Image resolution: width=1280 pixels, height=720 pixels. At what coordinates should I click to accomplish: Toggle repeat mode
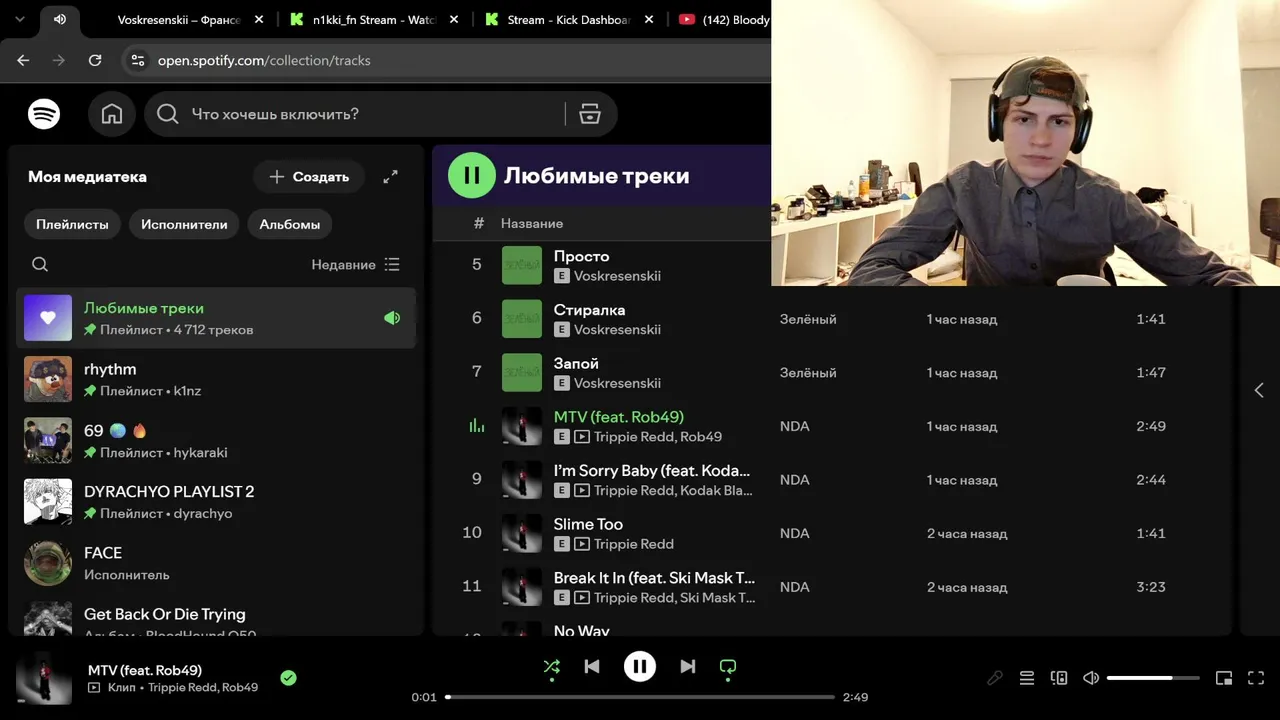(728, 667)
